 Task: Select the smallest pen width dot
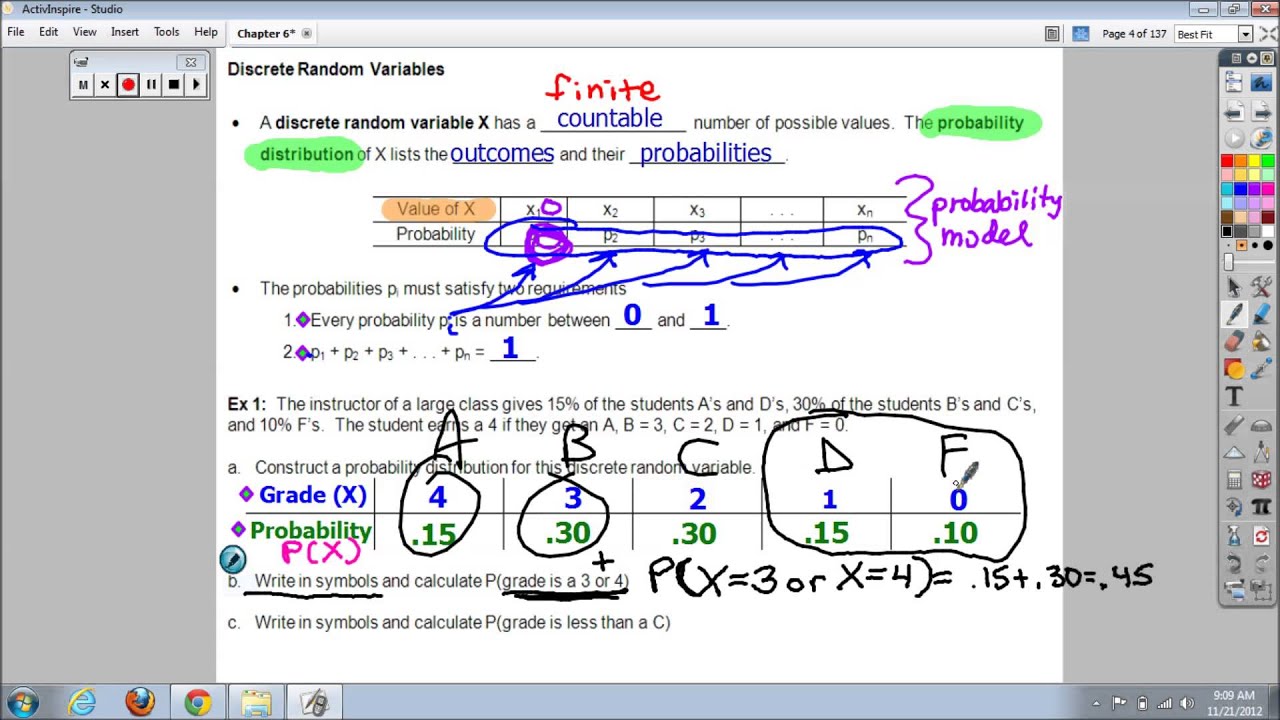[1228, 245]
